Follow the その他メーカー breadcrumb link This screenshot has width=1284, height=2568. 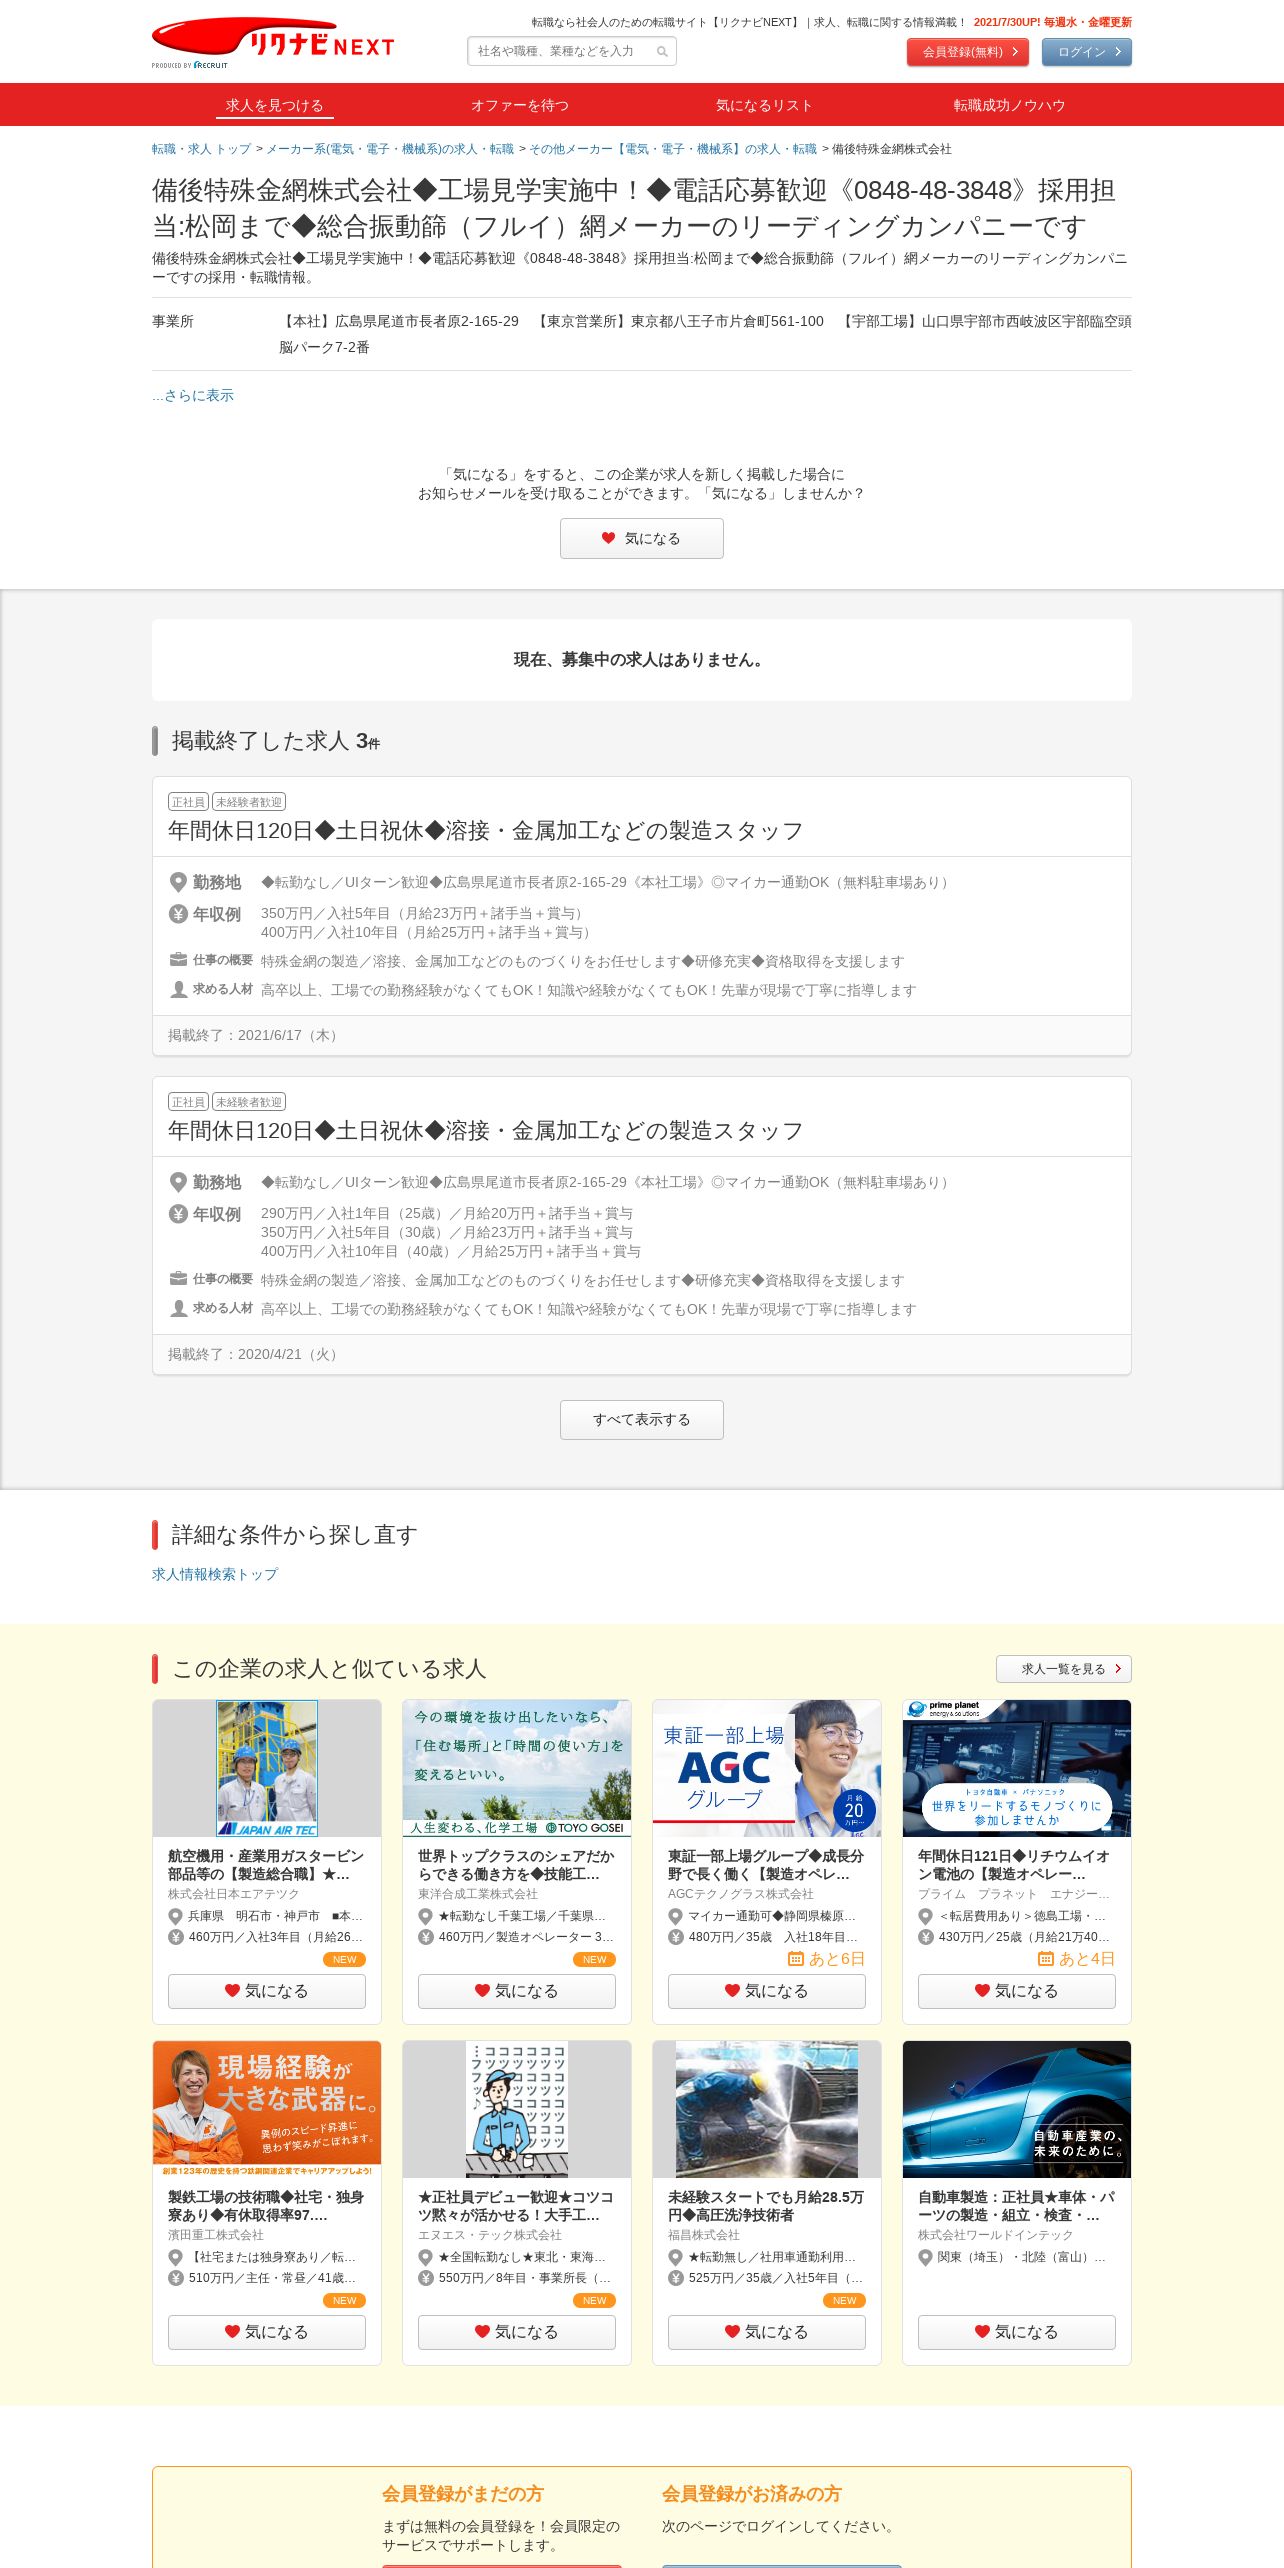tap(673, 149)
